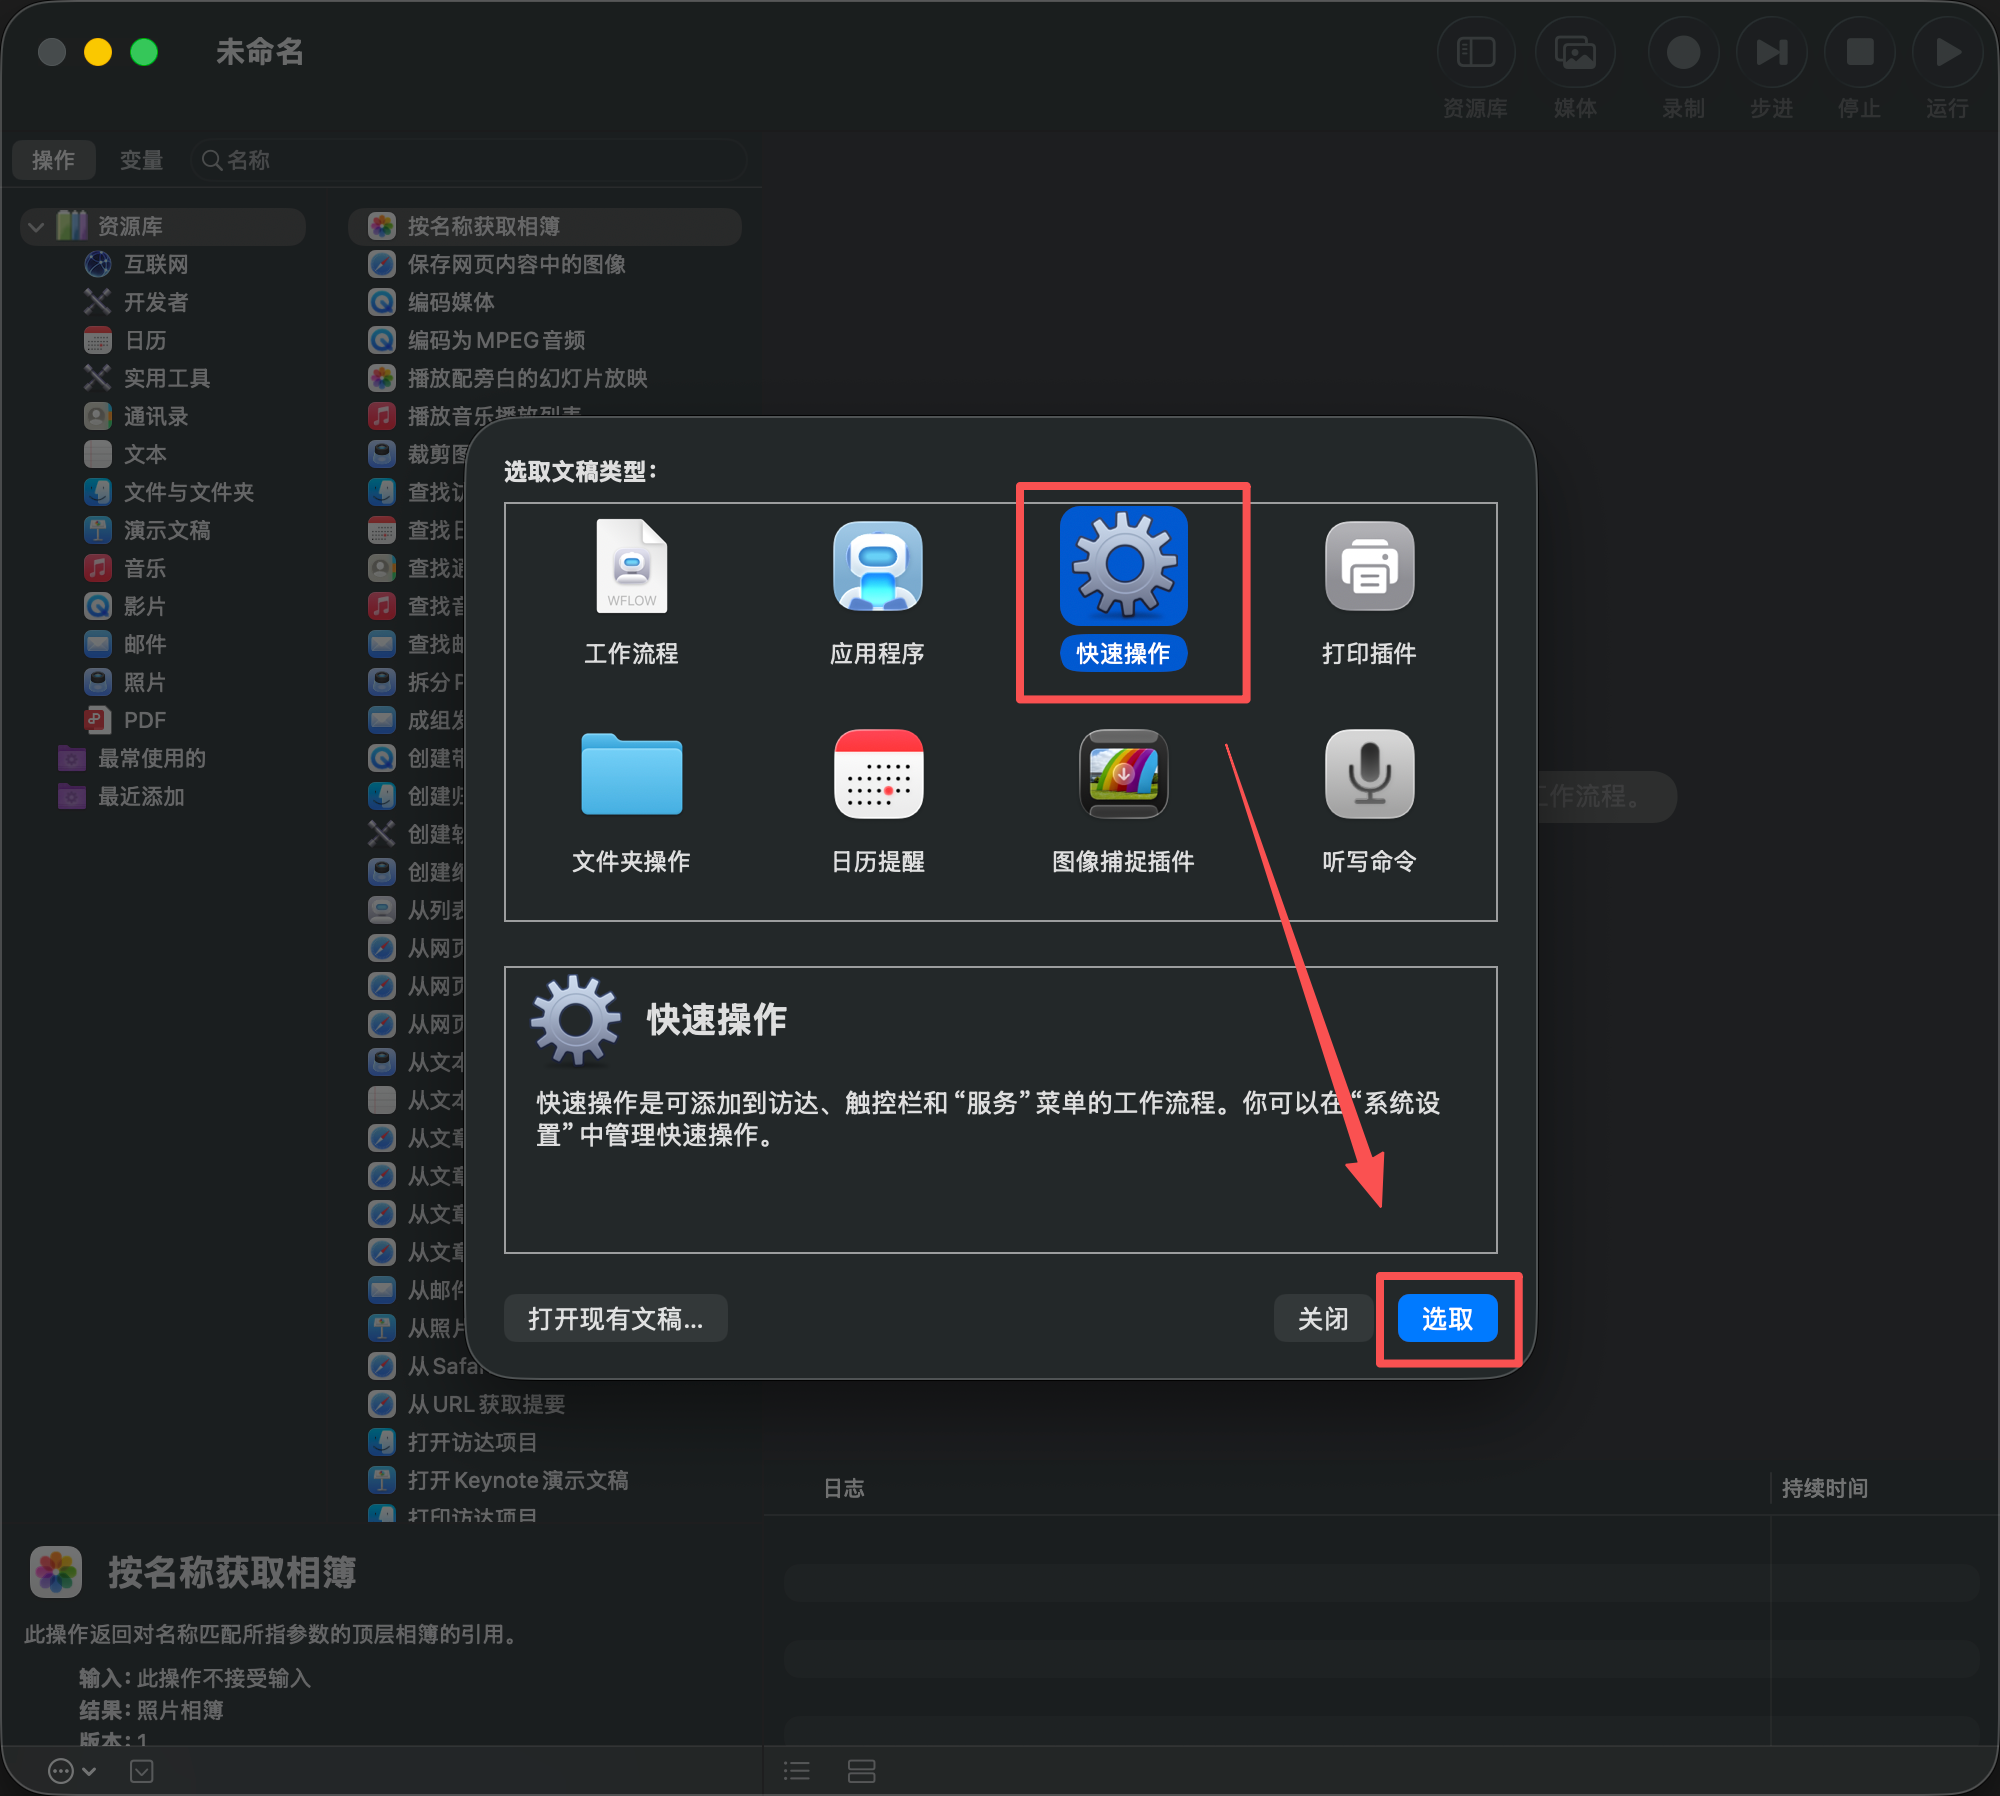
Task: Switch log to list view icon
Action: 797,1771
